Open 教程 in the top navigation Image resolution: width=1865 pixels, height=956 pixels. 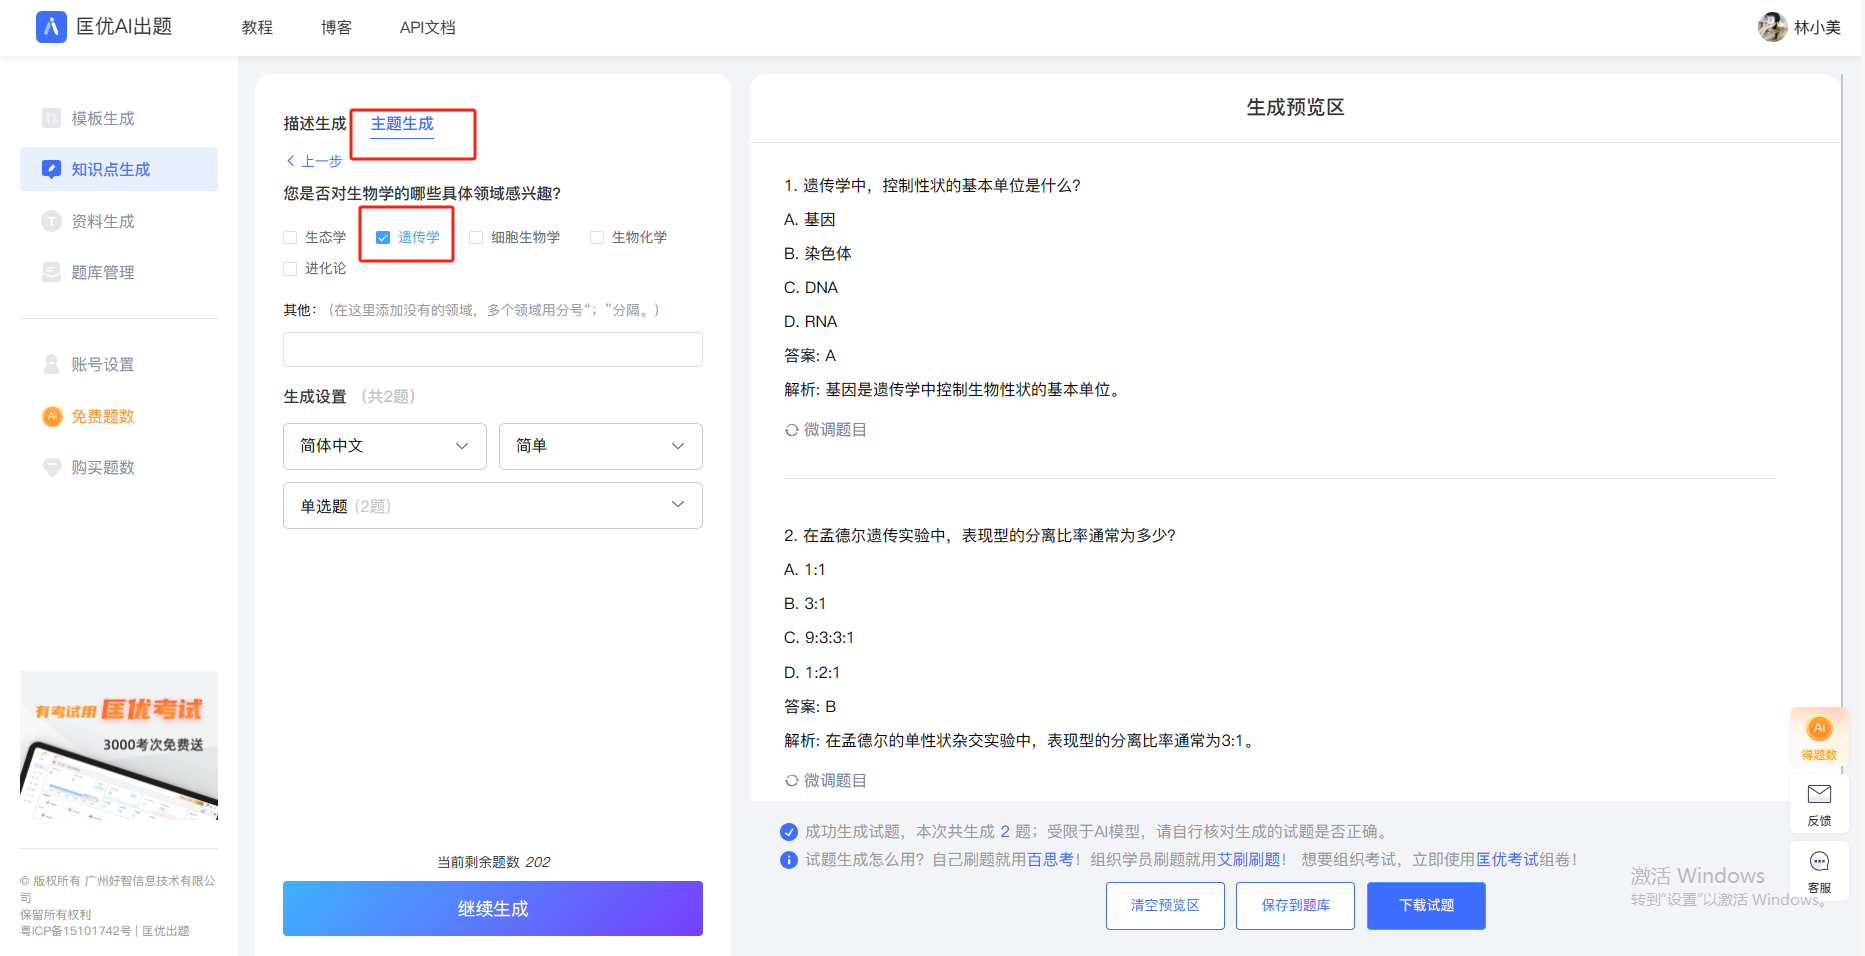pyautogui.click(x=257, y=28)
